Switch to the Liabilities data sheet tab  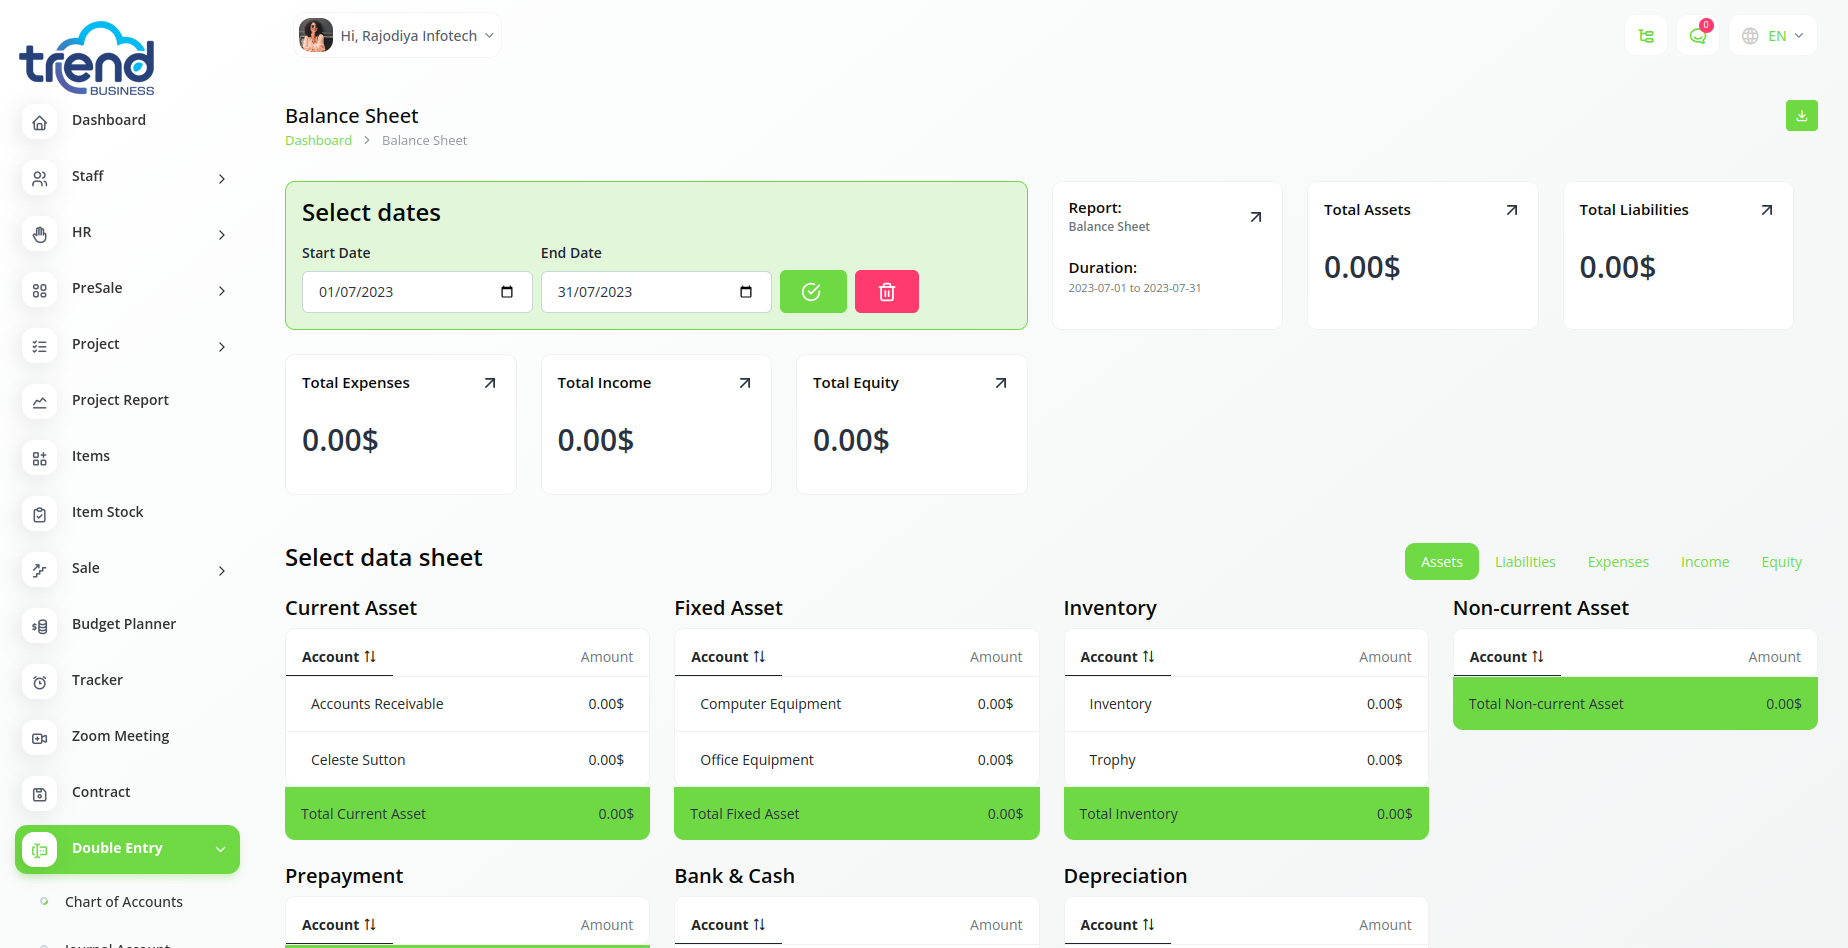tap(1524, 562)
